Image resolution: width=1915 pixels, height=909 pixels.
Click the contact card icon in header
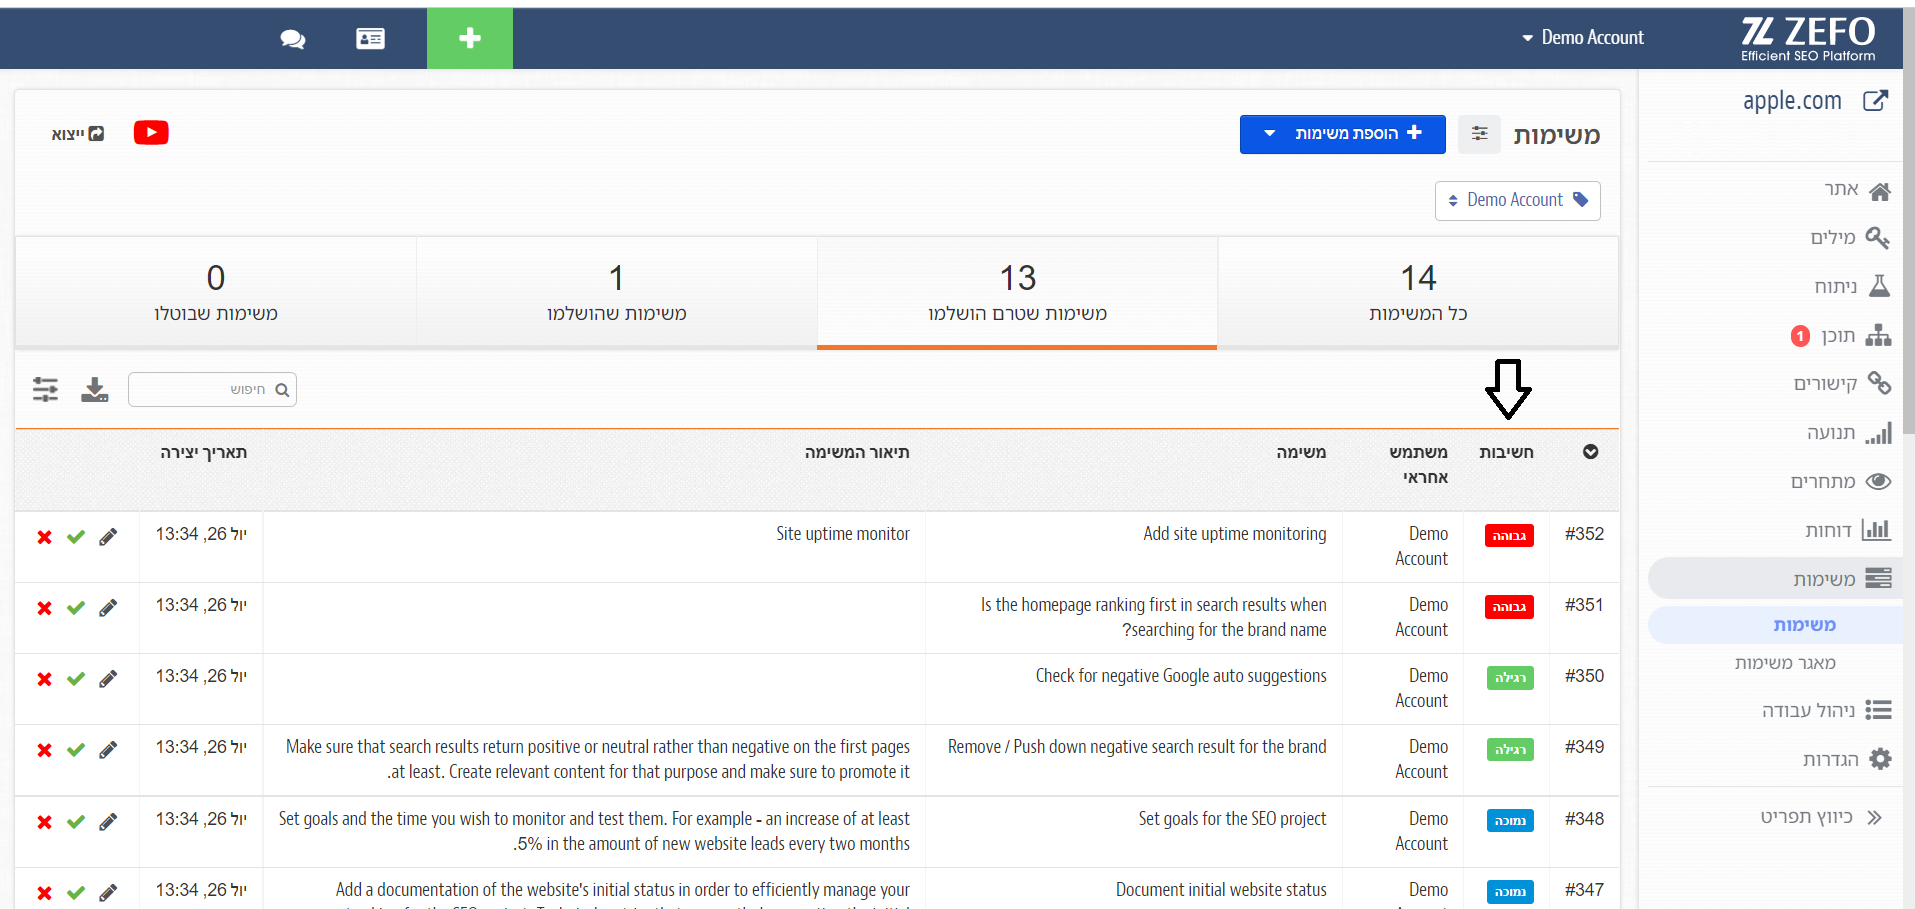pos(370,39)
